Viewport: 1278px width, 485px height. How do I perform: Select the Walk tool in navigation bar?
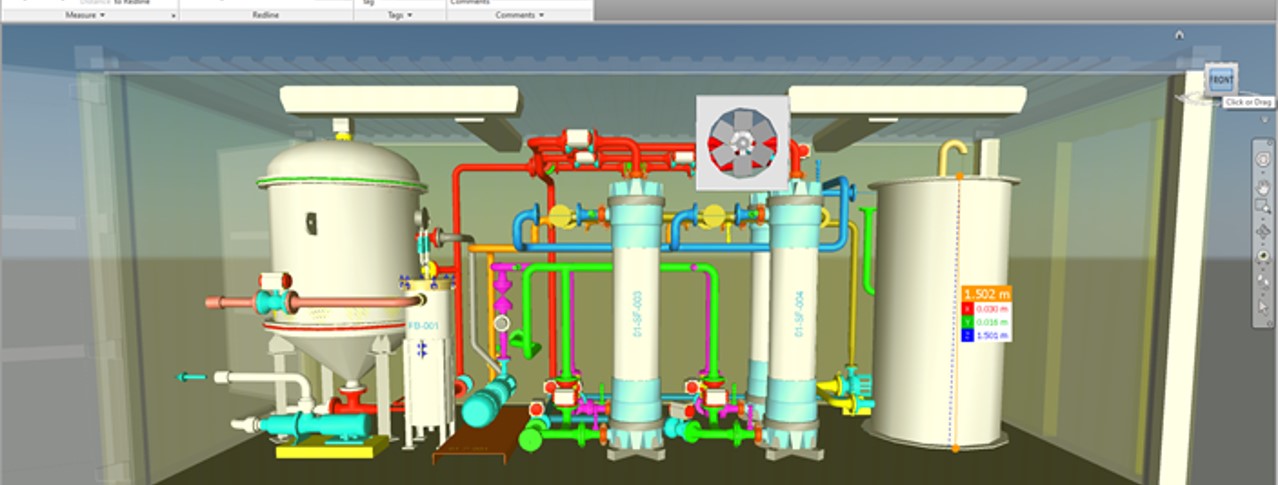[x=1263, y=280]
